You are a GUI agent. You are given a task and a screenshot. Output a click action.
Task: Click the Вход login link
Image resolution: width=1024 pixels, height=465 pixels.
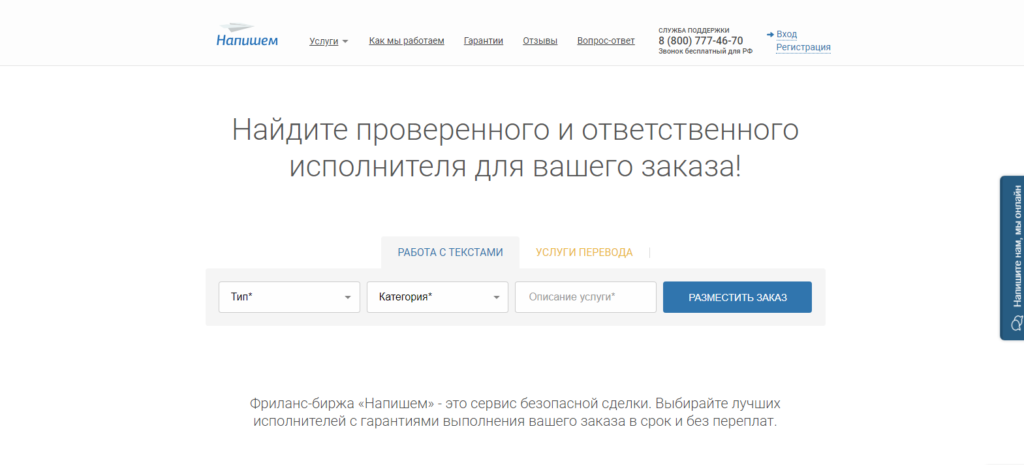(787, 34)
